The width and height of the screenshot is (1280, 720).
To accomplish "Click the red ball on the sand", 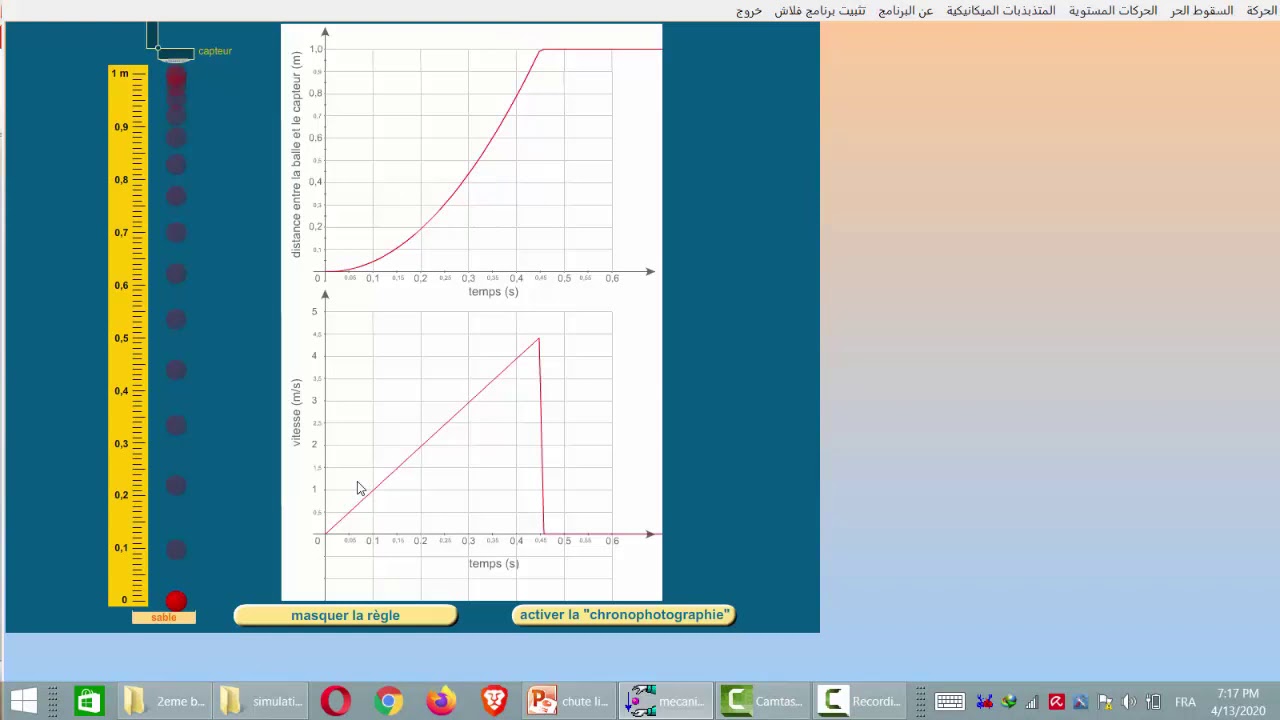I will pyautogui.click(x=176, y=601).
